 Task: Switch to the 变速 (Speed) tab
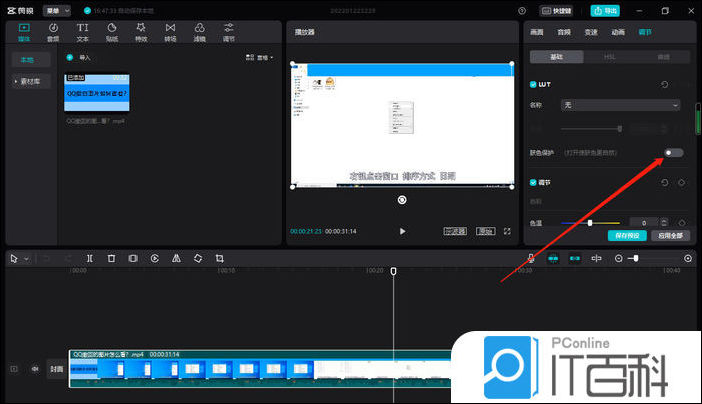(591, 32)
